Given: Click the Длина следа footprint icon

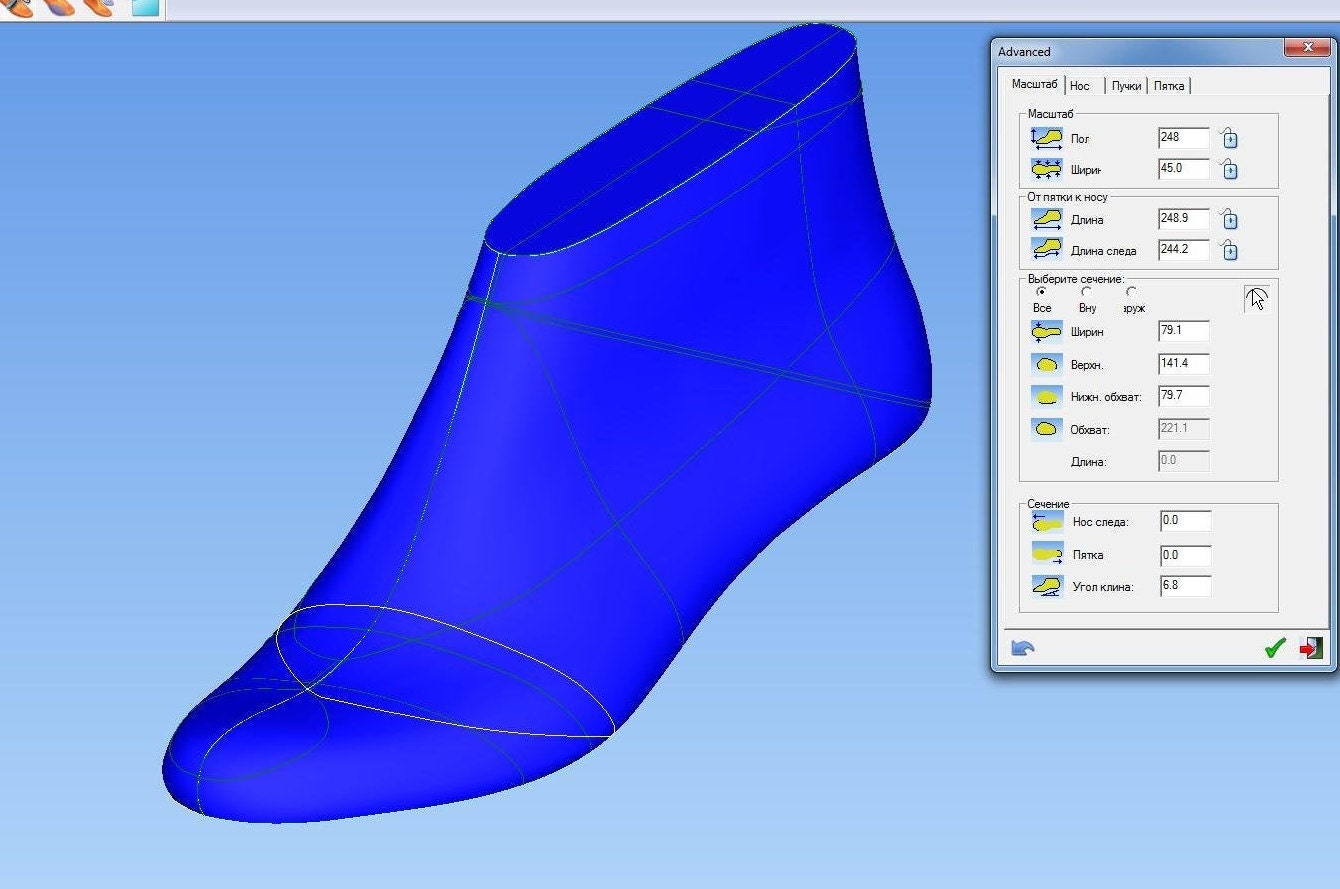Looking at the screenshot, I should [x=1046, y=251].
